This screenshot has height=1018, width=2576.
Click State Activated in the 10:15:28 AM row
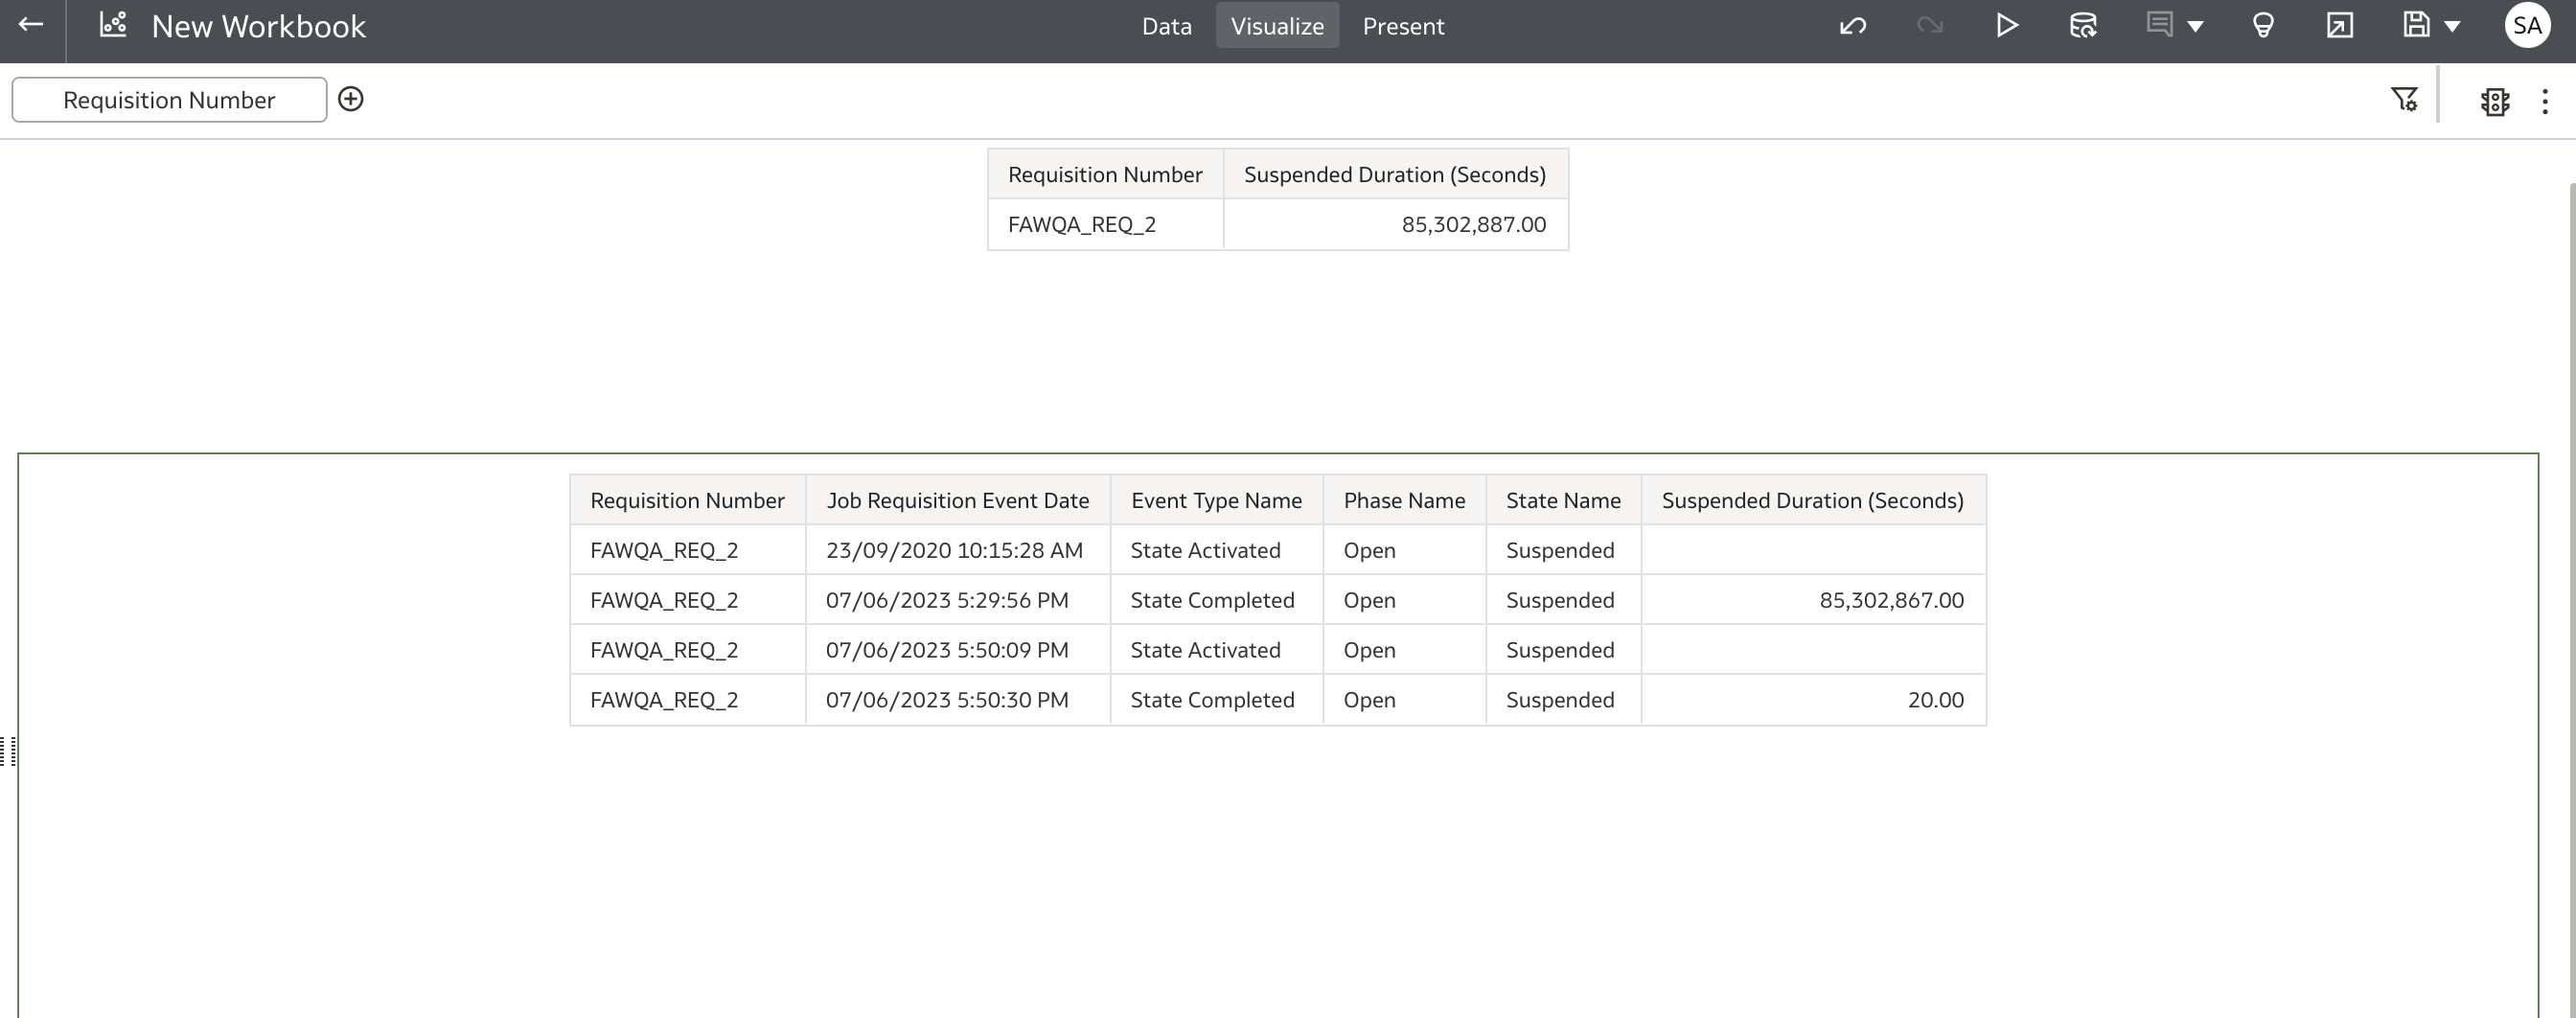[1216, 550]
